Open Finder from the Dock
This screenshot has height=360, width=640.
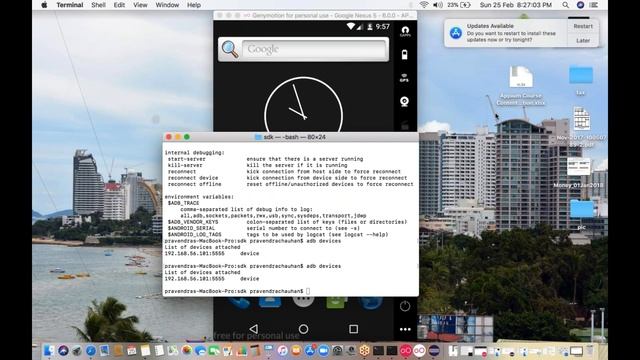tap(49, 350)
